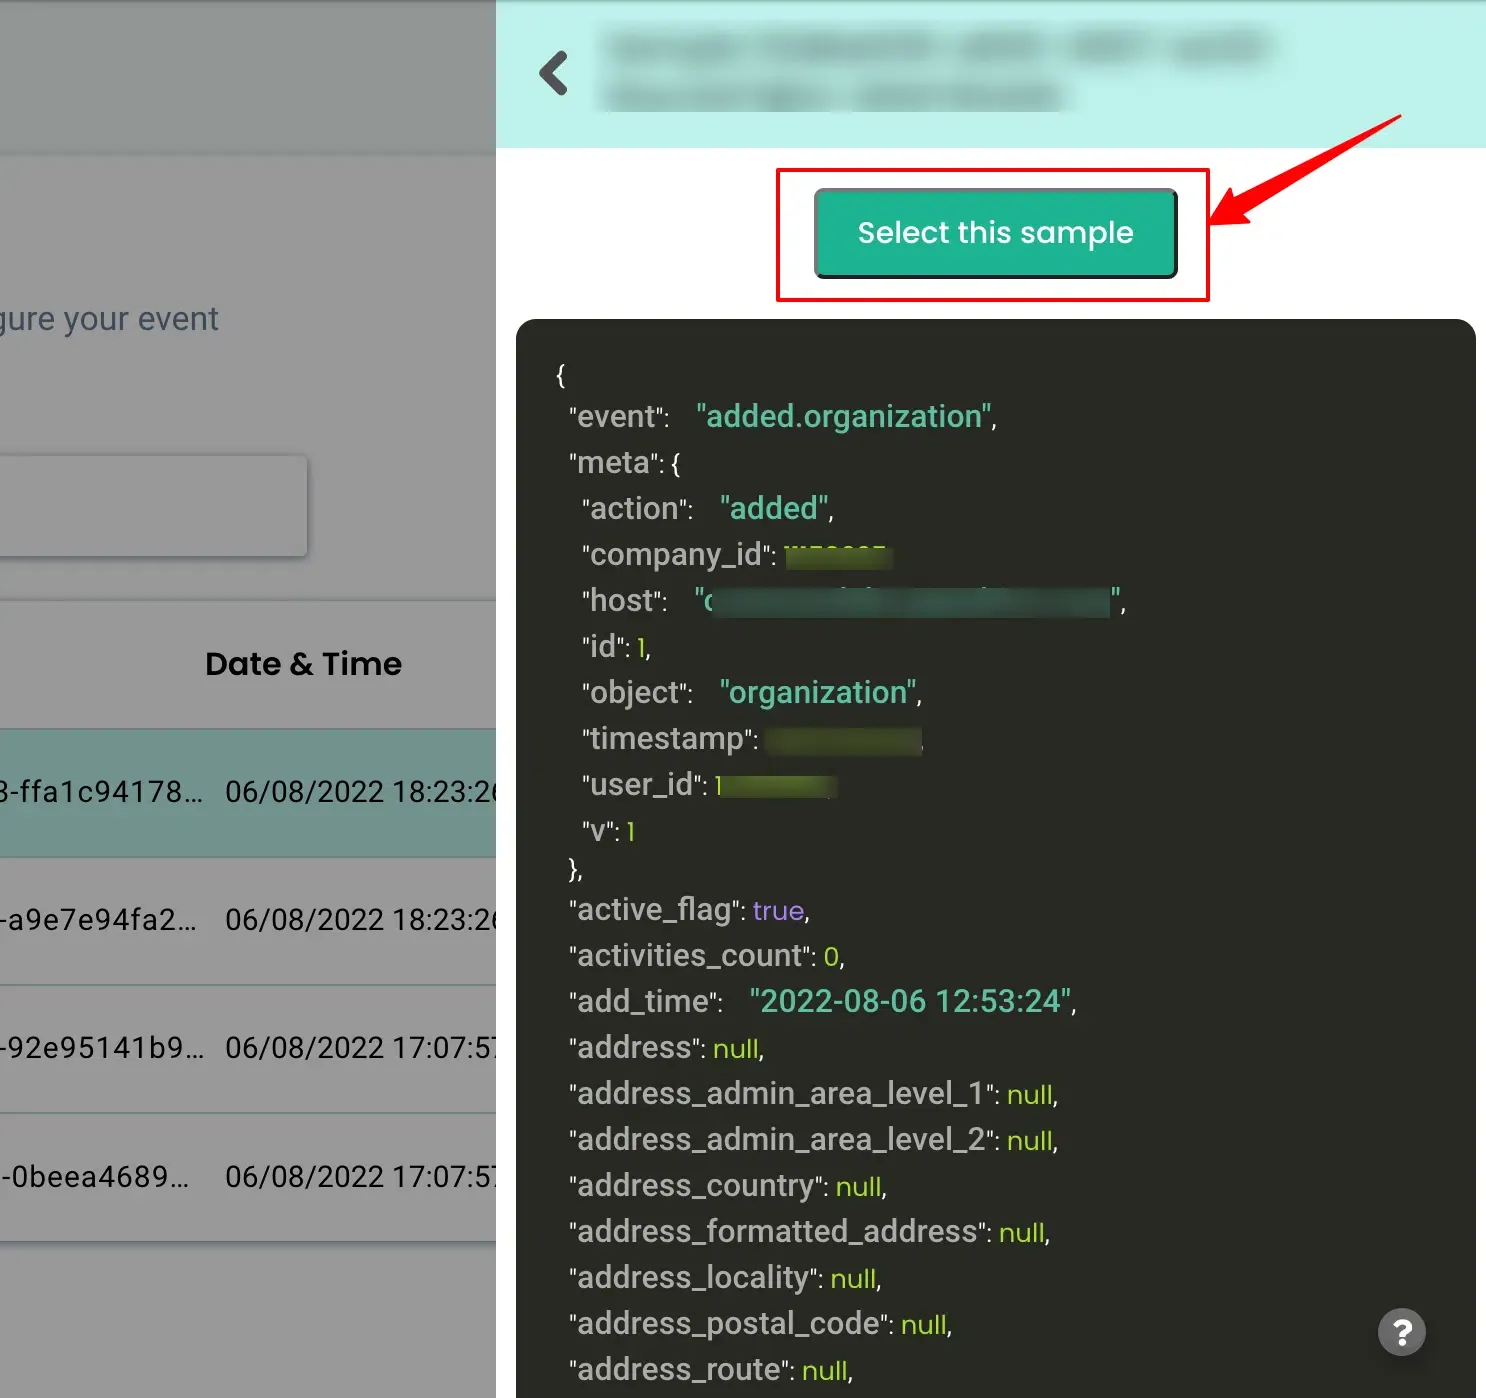Viewport: 1486px width, 1398px height.
Task: Click the back chevron arrow icon
Action: pyautogui.click(x=553, y=74)
